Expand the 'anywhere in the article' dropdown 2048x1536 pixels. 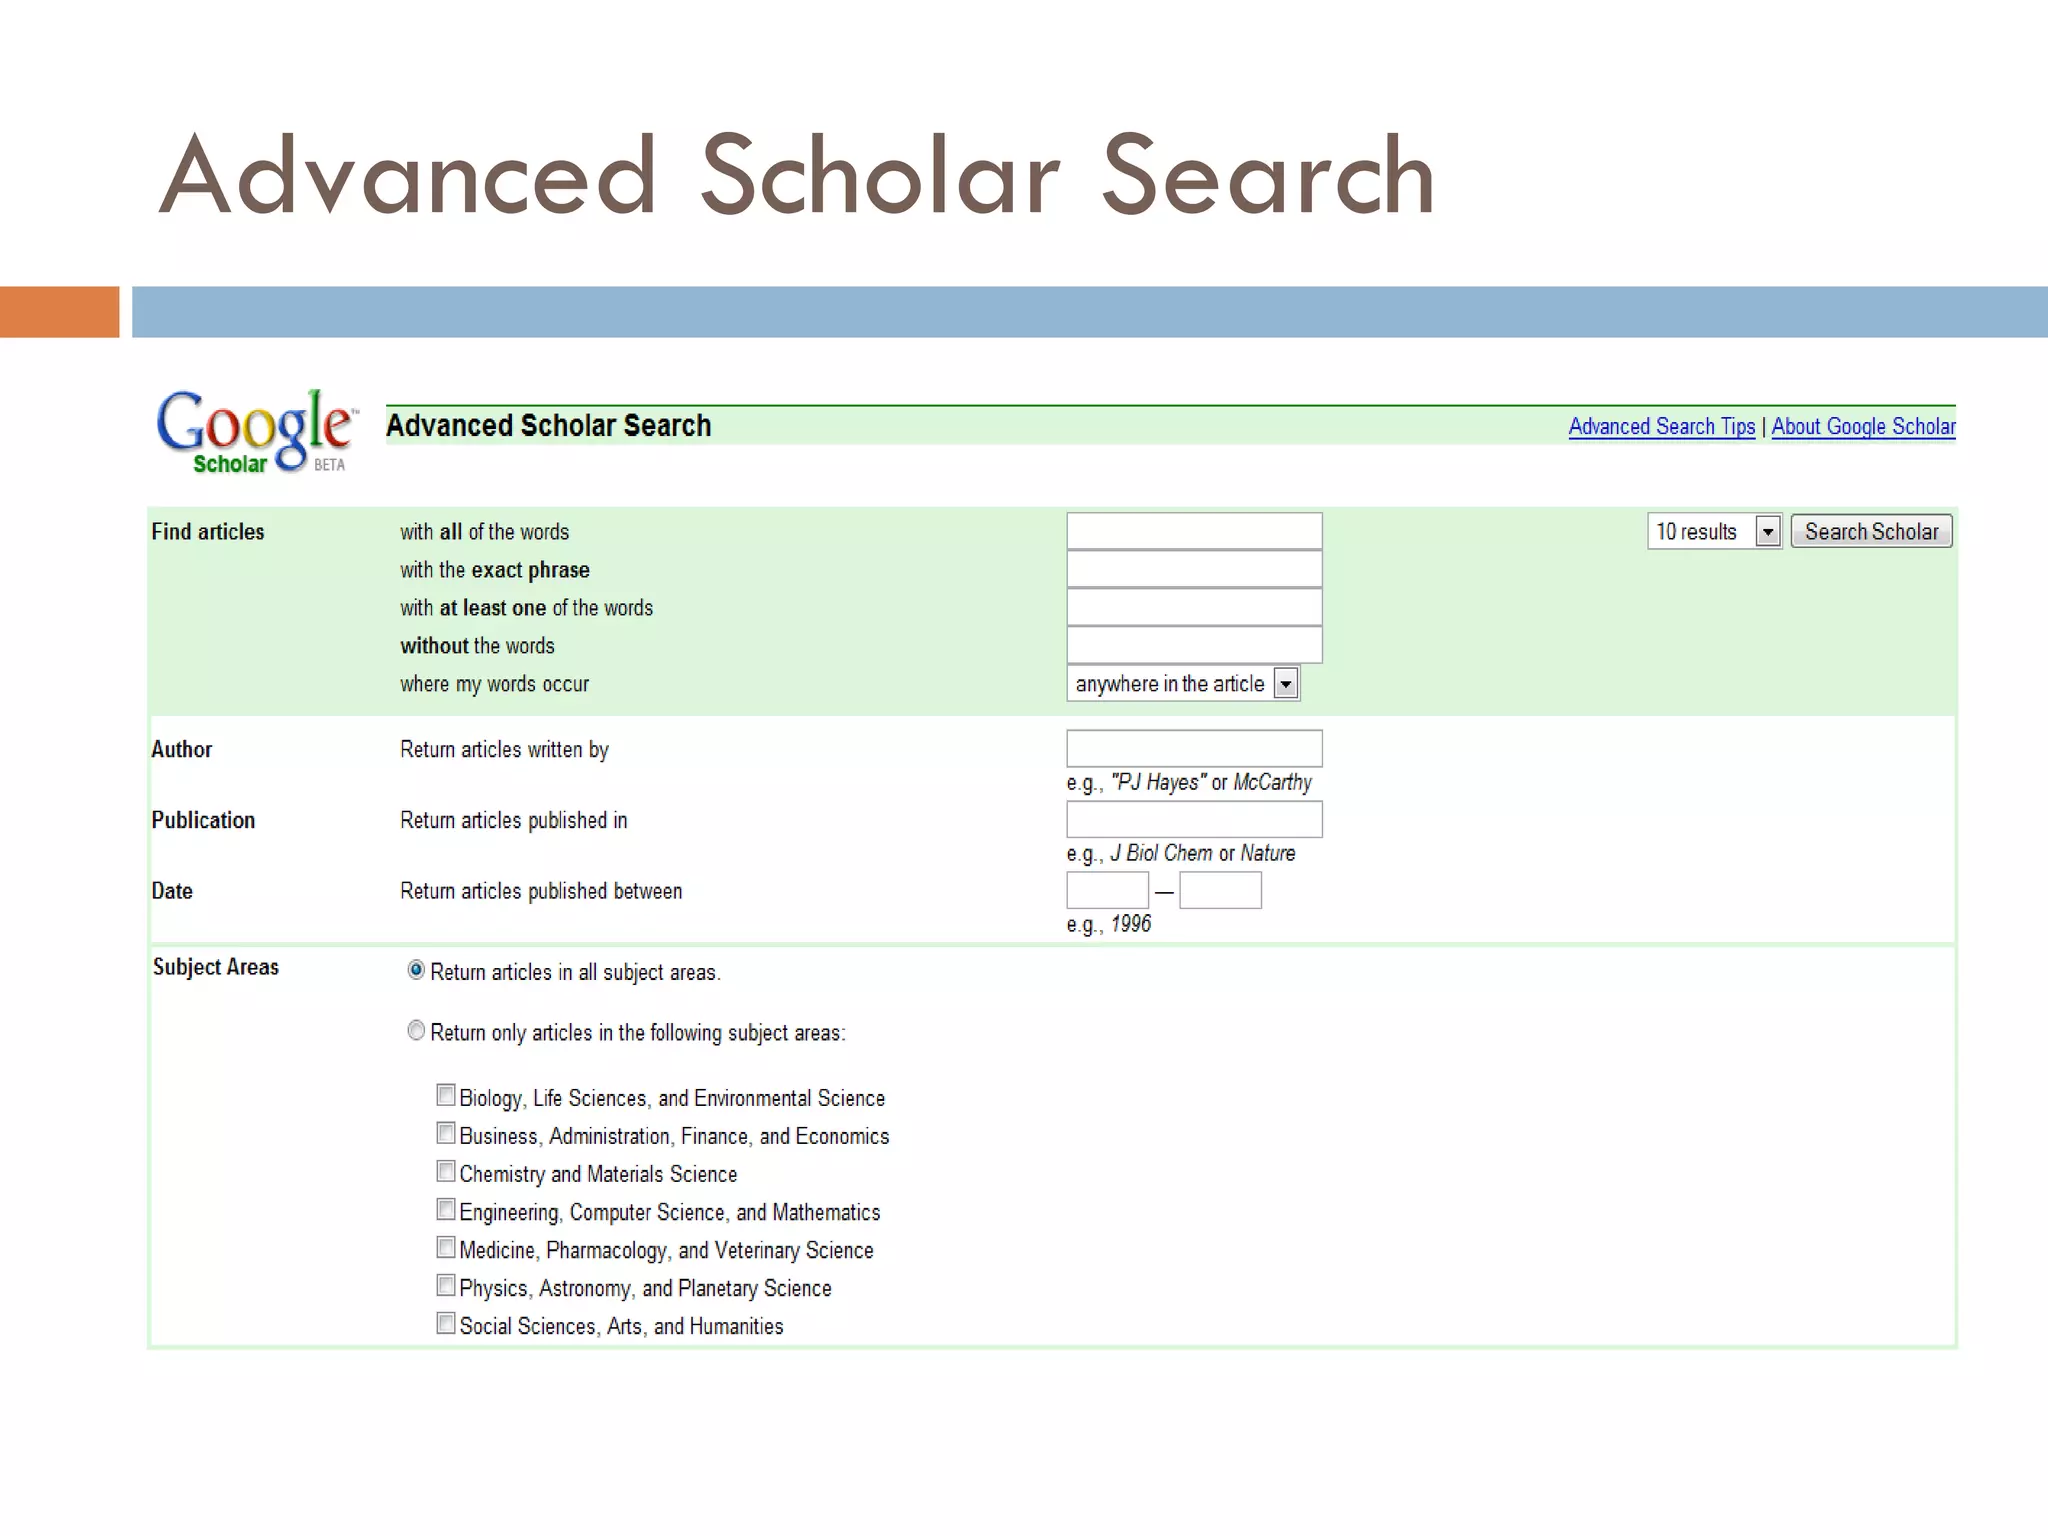(1183, 683)
